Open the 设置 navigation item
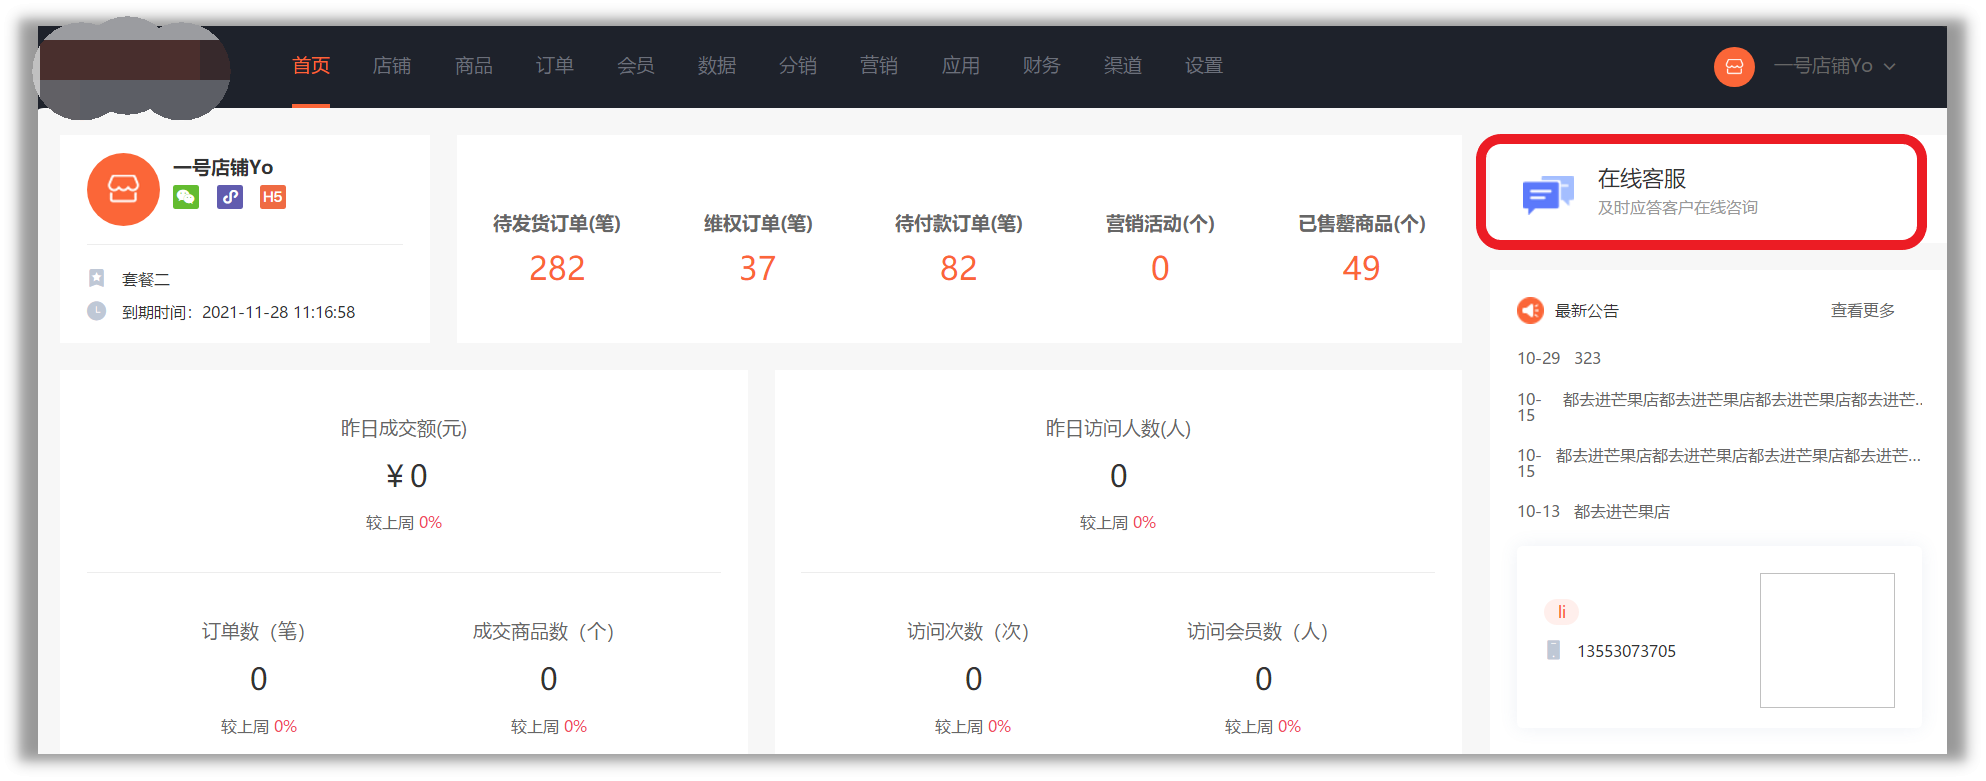Image resolution: width=1986 pixels, height=781 pixels. click(x=1203, y=66)
